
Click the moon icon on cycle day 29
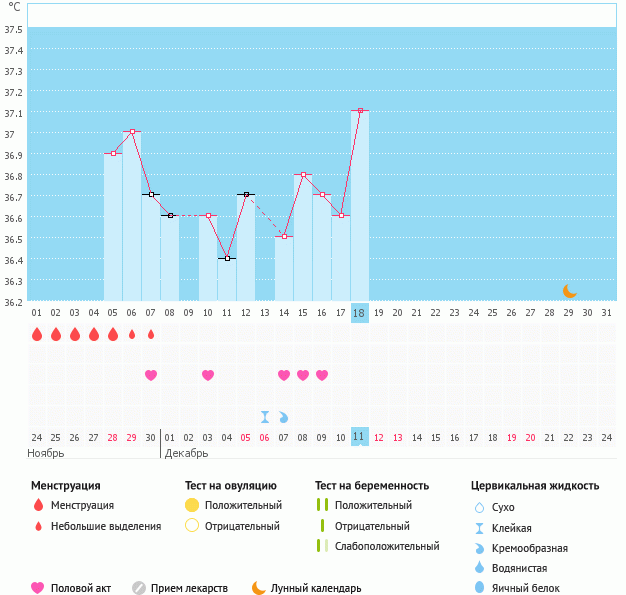pos(569,291)
